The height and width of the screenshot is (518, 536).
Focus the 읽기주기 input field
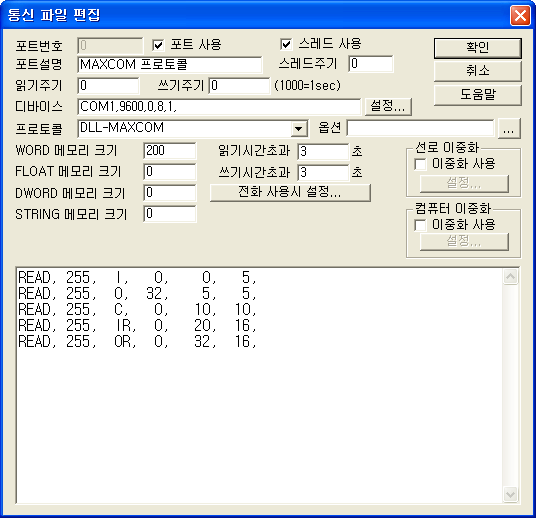pos(108,85)
